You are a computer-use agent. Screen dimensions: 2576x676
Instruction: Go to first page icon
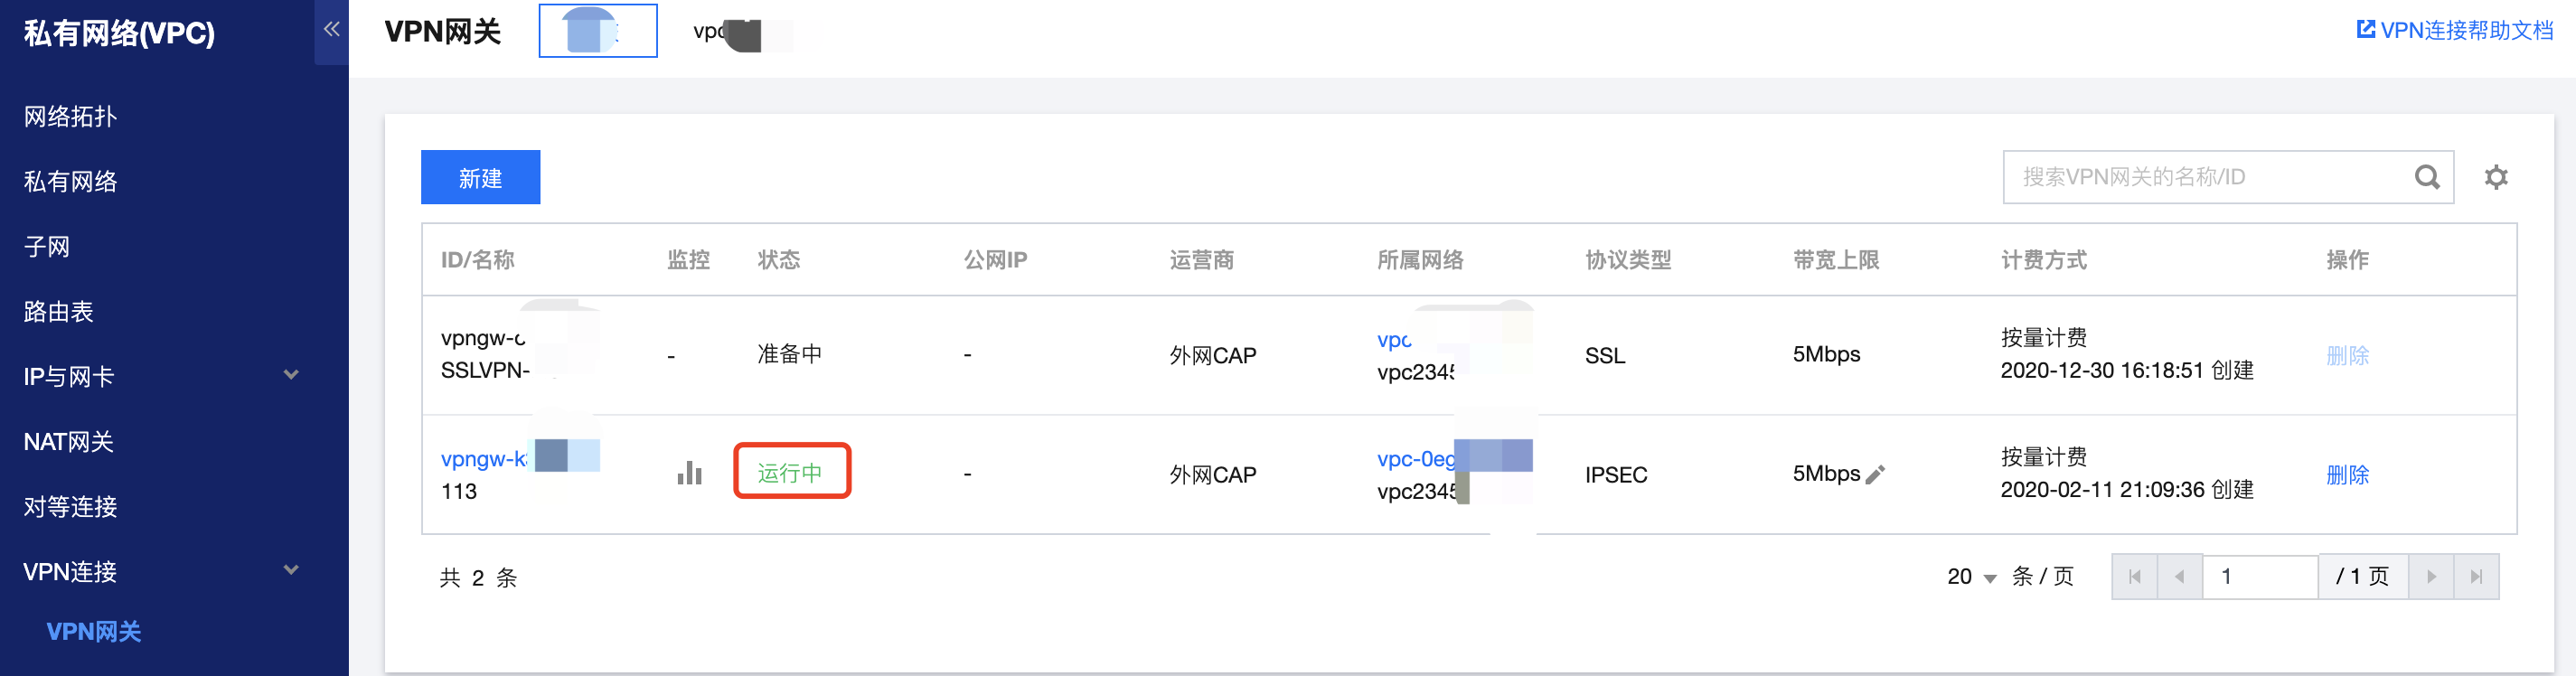tap(2135, 577)
